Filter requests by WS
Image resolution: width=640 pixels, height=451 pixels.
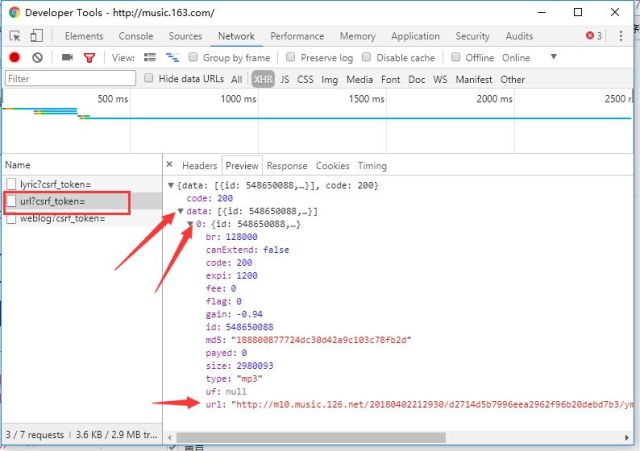click(440, 79)
